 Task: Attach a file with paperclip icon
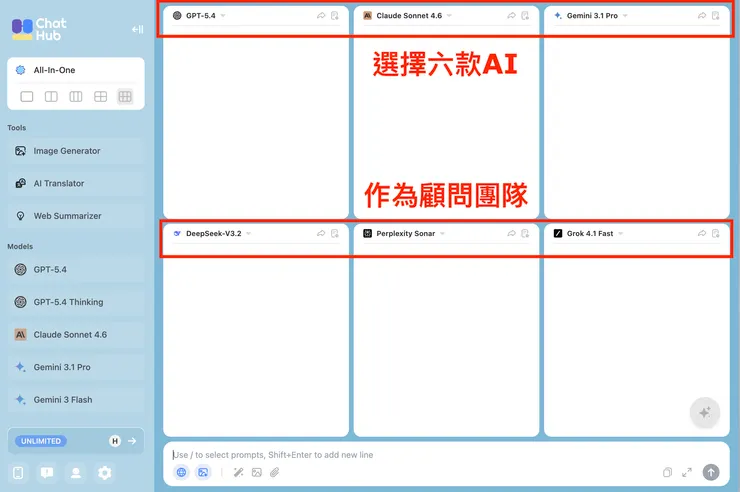tap(275, 472)
